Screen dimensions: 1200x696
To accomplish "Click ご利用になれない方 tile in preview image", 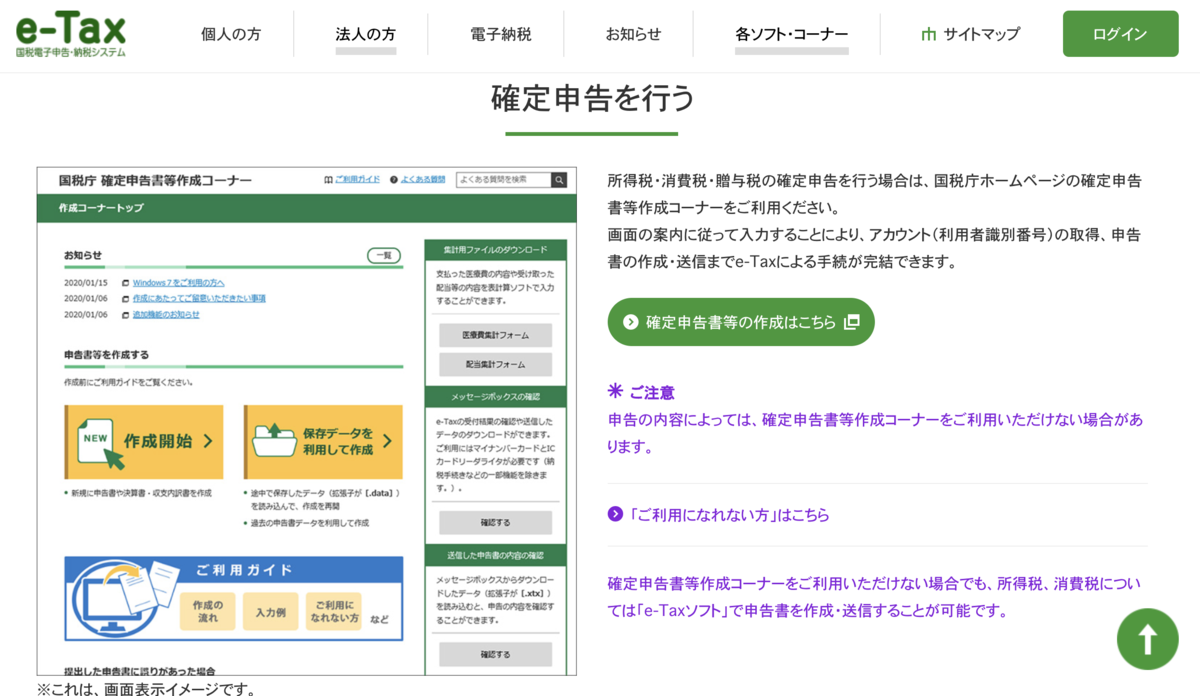I will (x=333, y=611).
